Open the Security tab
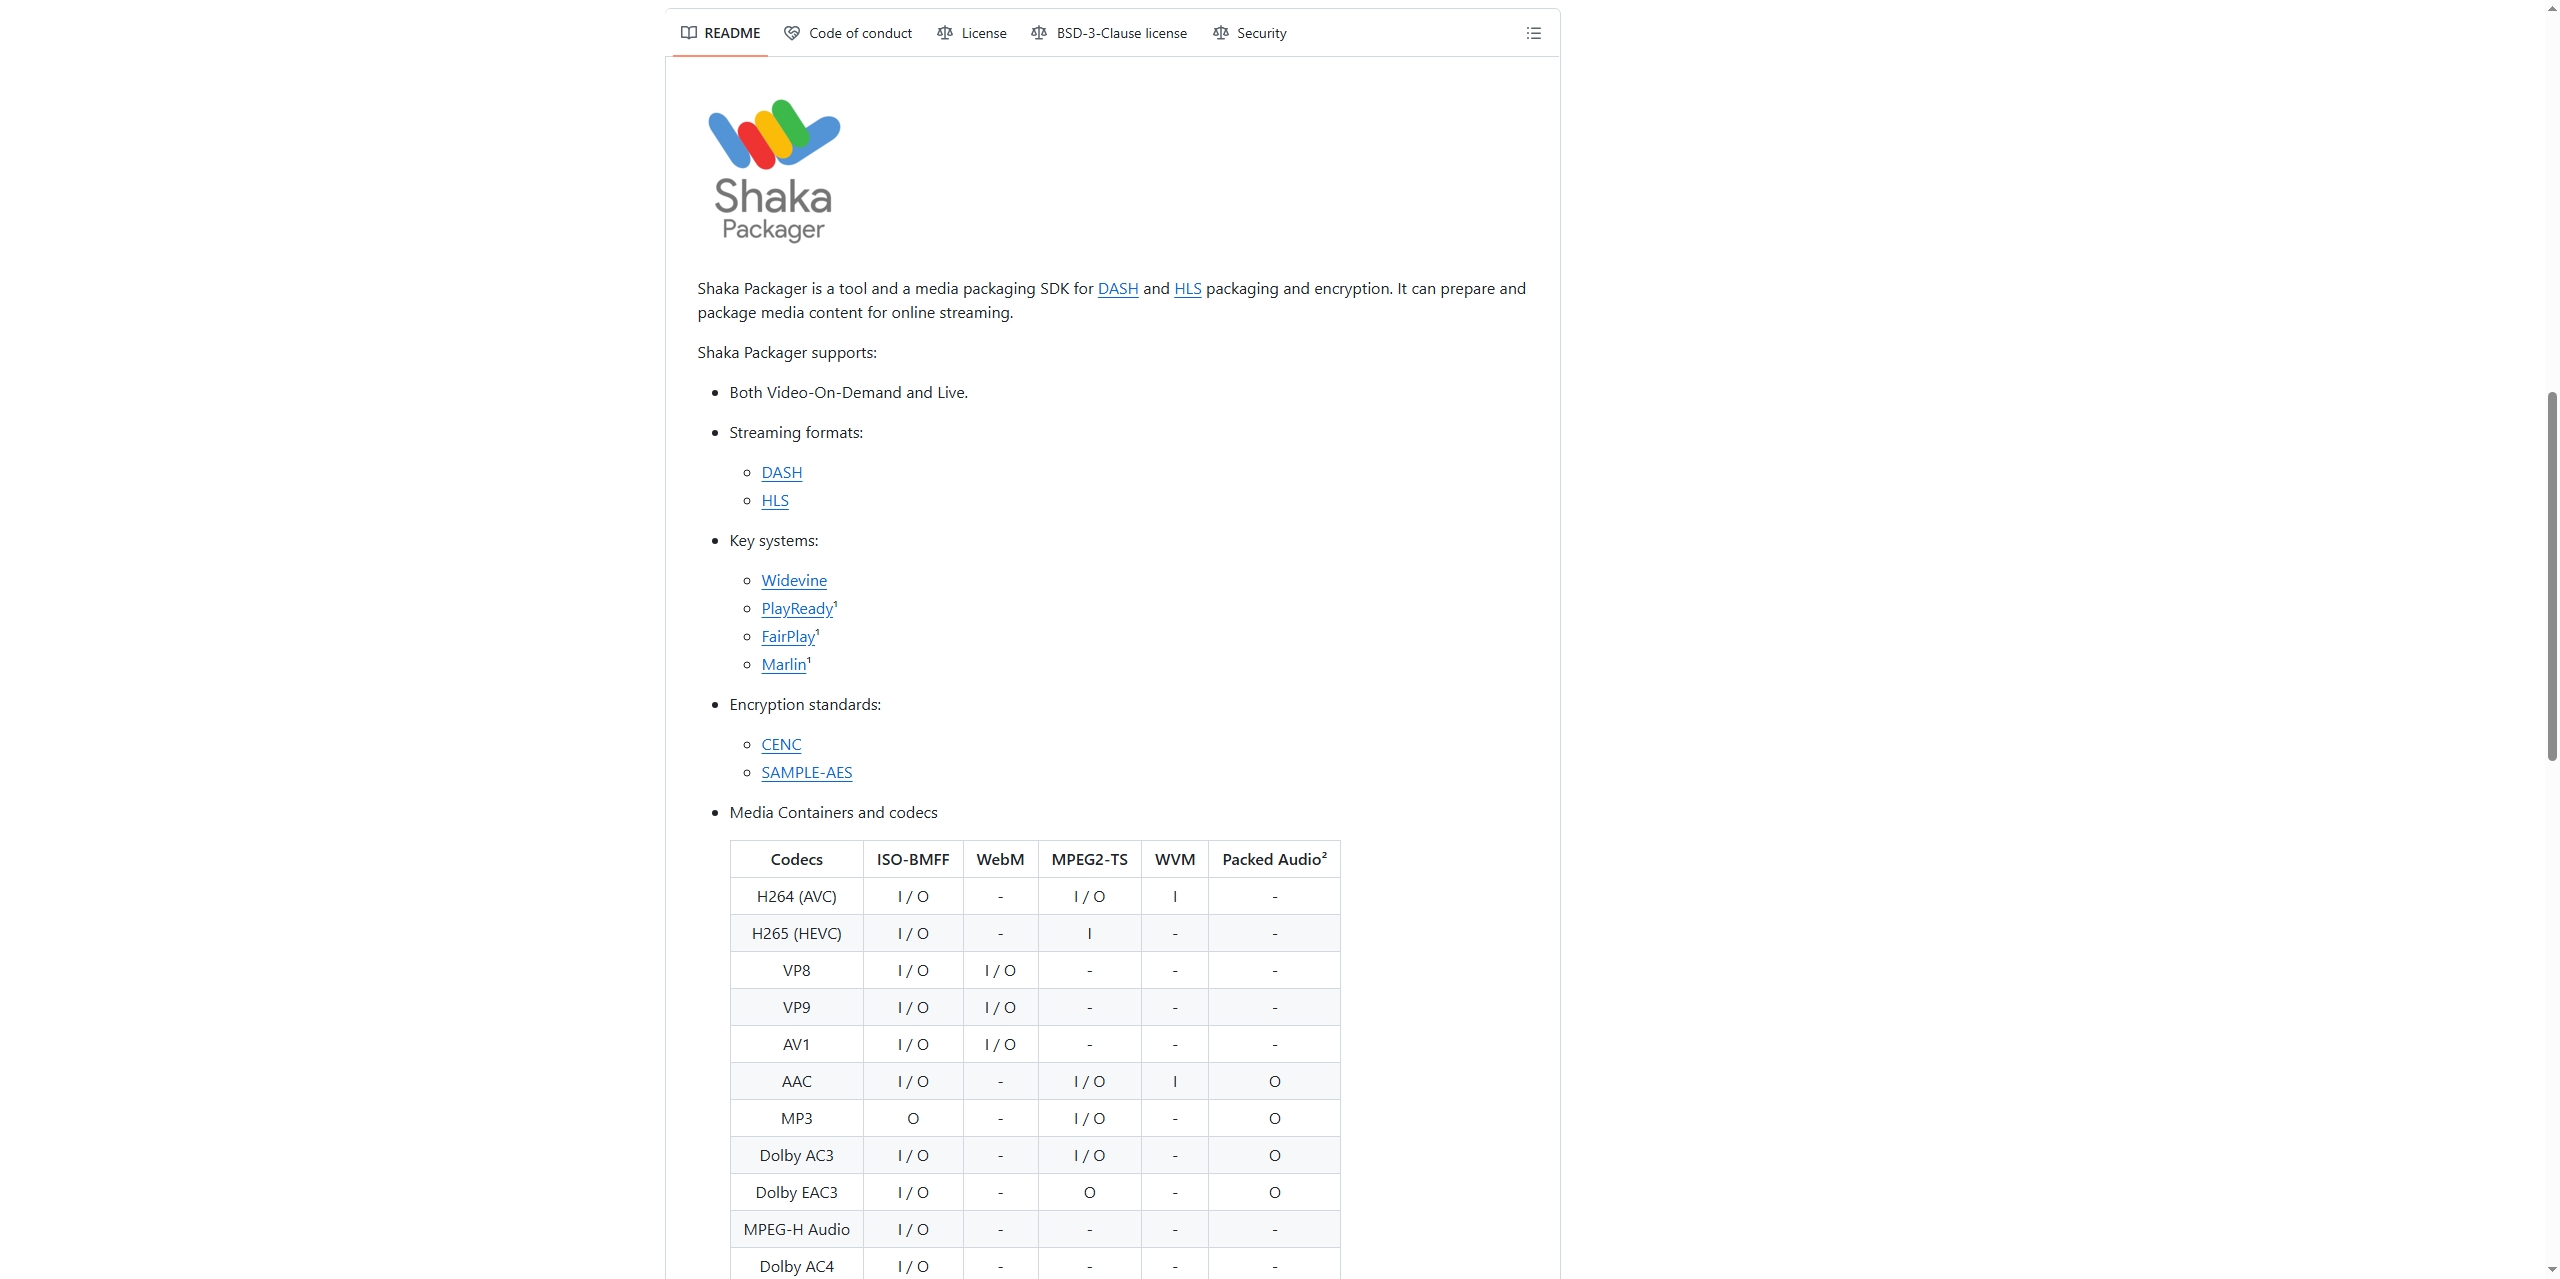This screenshot has width=2560, height=1279. click(x=1250, y=33)
